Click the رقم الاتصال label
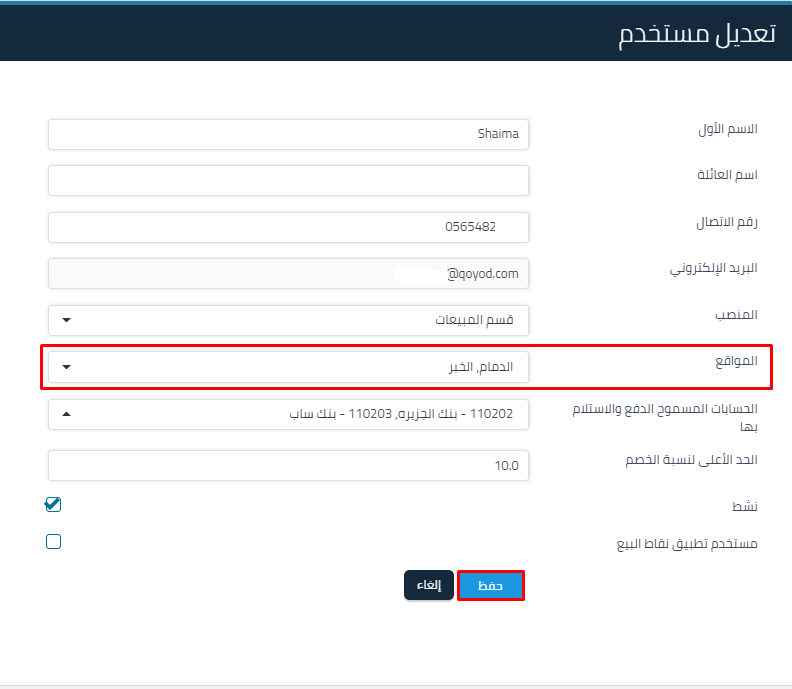Image resolution: width=792 pixels, height=689 pixels. click(727, 222)
